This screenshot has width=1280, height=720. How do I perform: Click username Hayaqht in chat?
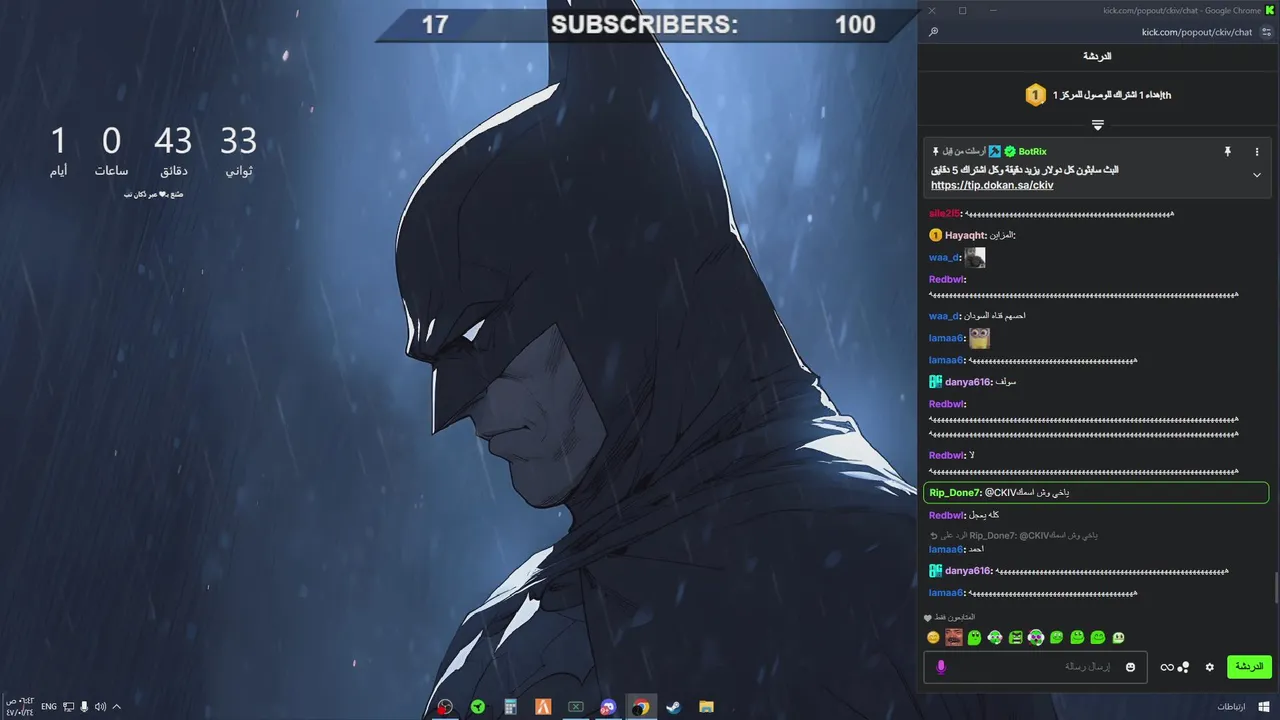point(965,235)
